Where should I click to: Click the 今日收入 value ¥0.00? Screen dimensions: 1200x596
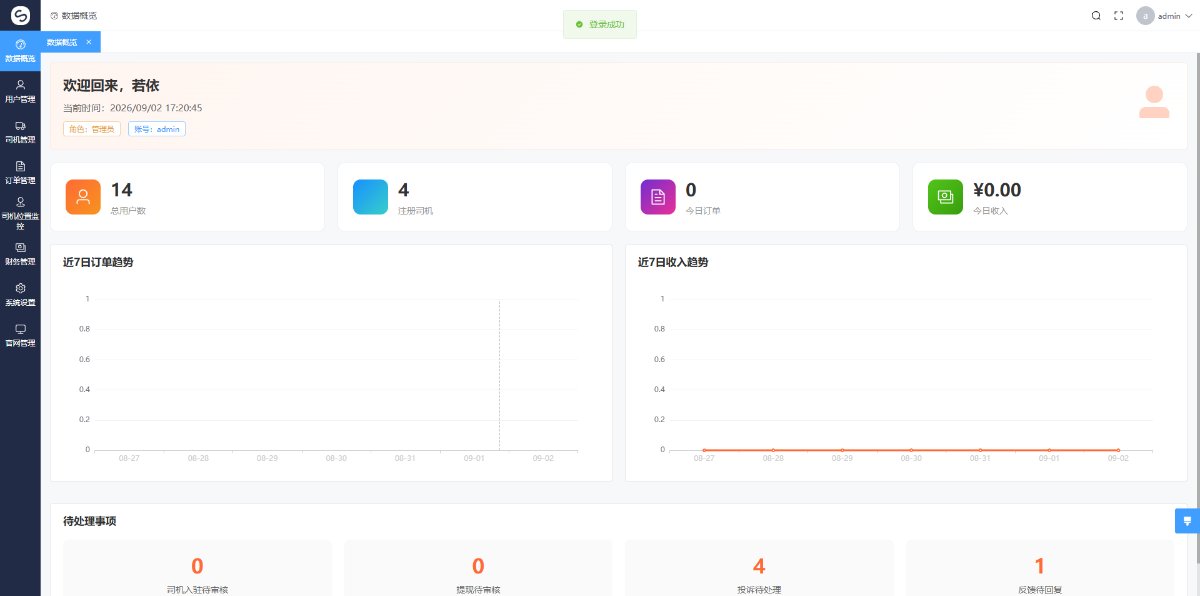pos(997,190)
